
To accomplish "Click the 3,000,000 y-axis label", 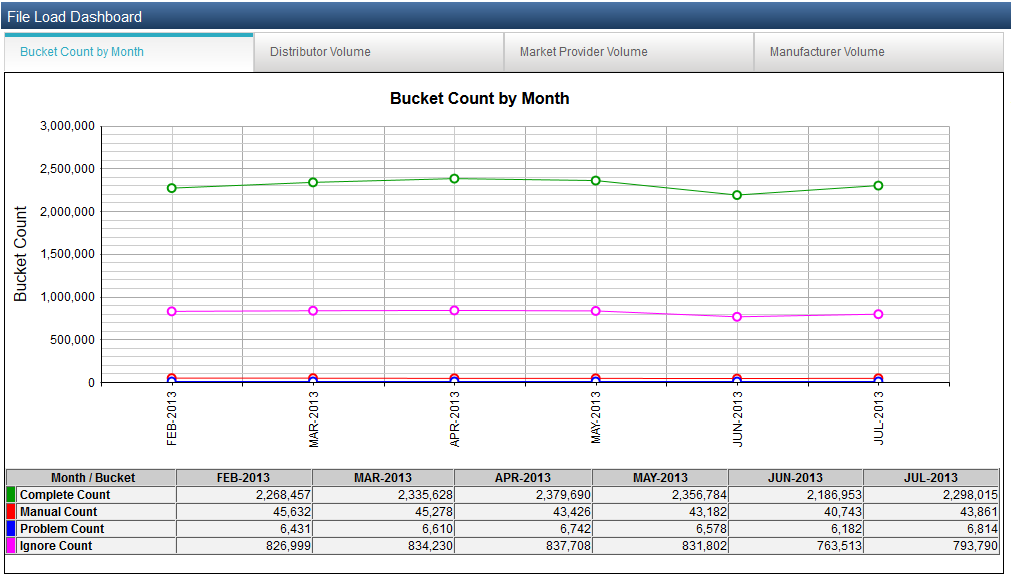I will coord(67,126).
